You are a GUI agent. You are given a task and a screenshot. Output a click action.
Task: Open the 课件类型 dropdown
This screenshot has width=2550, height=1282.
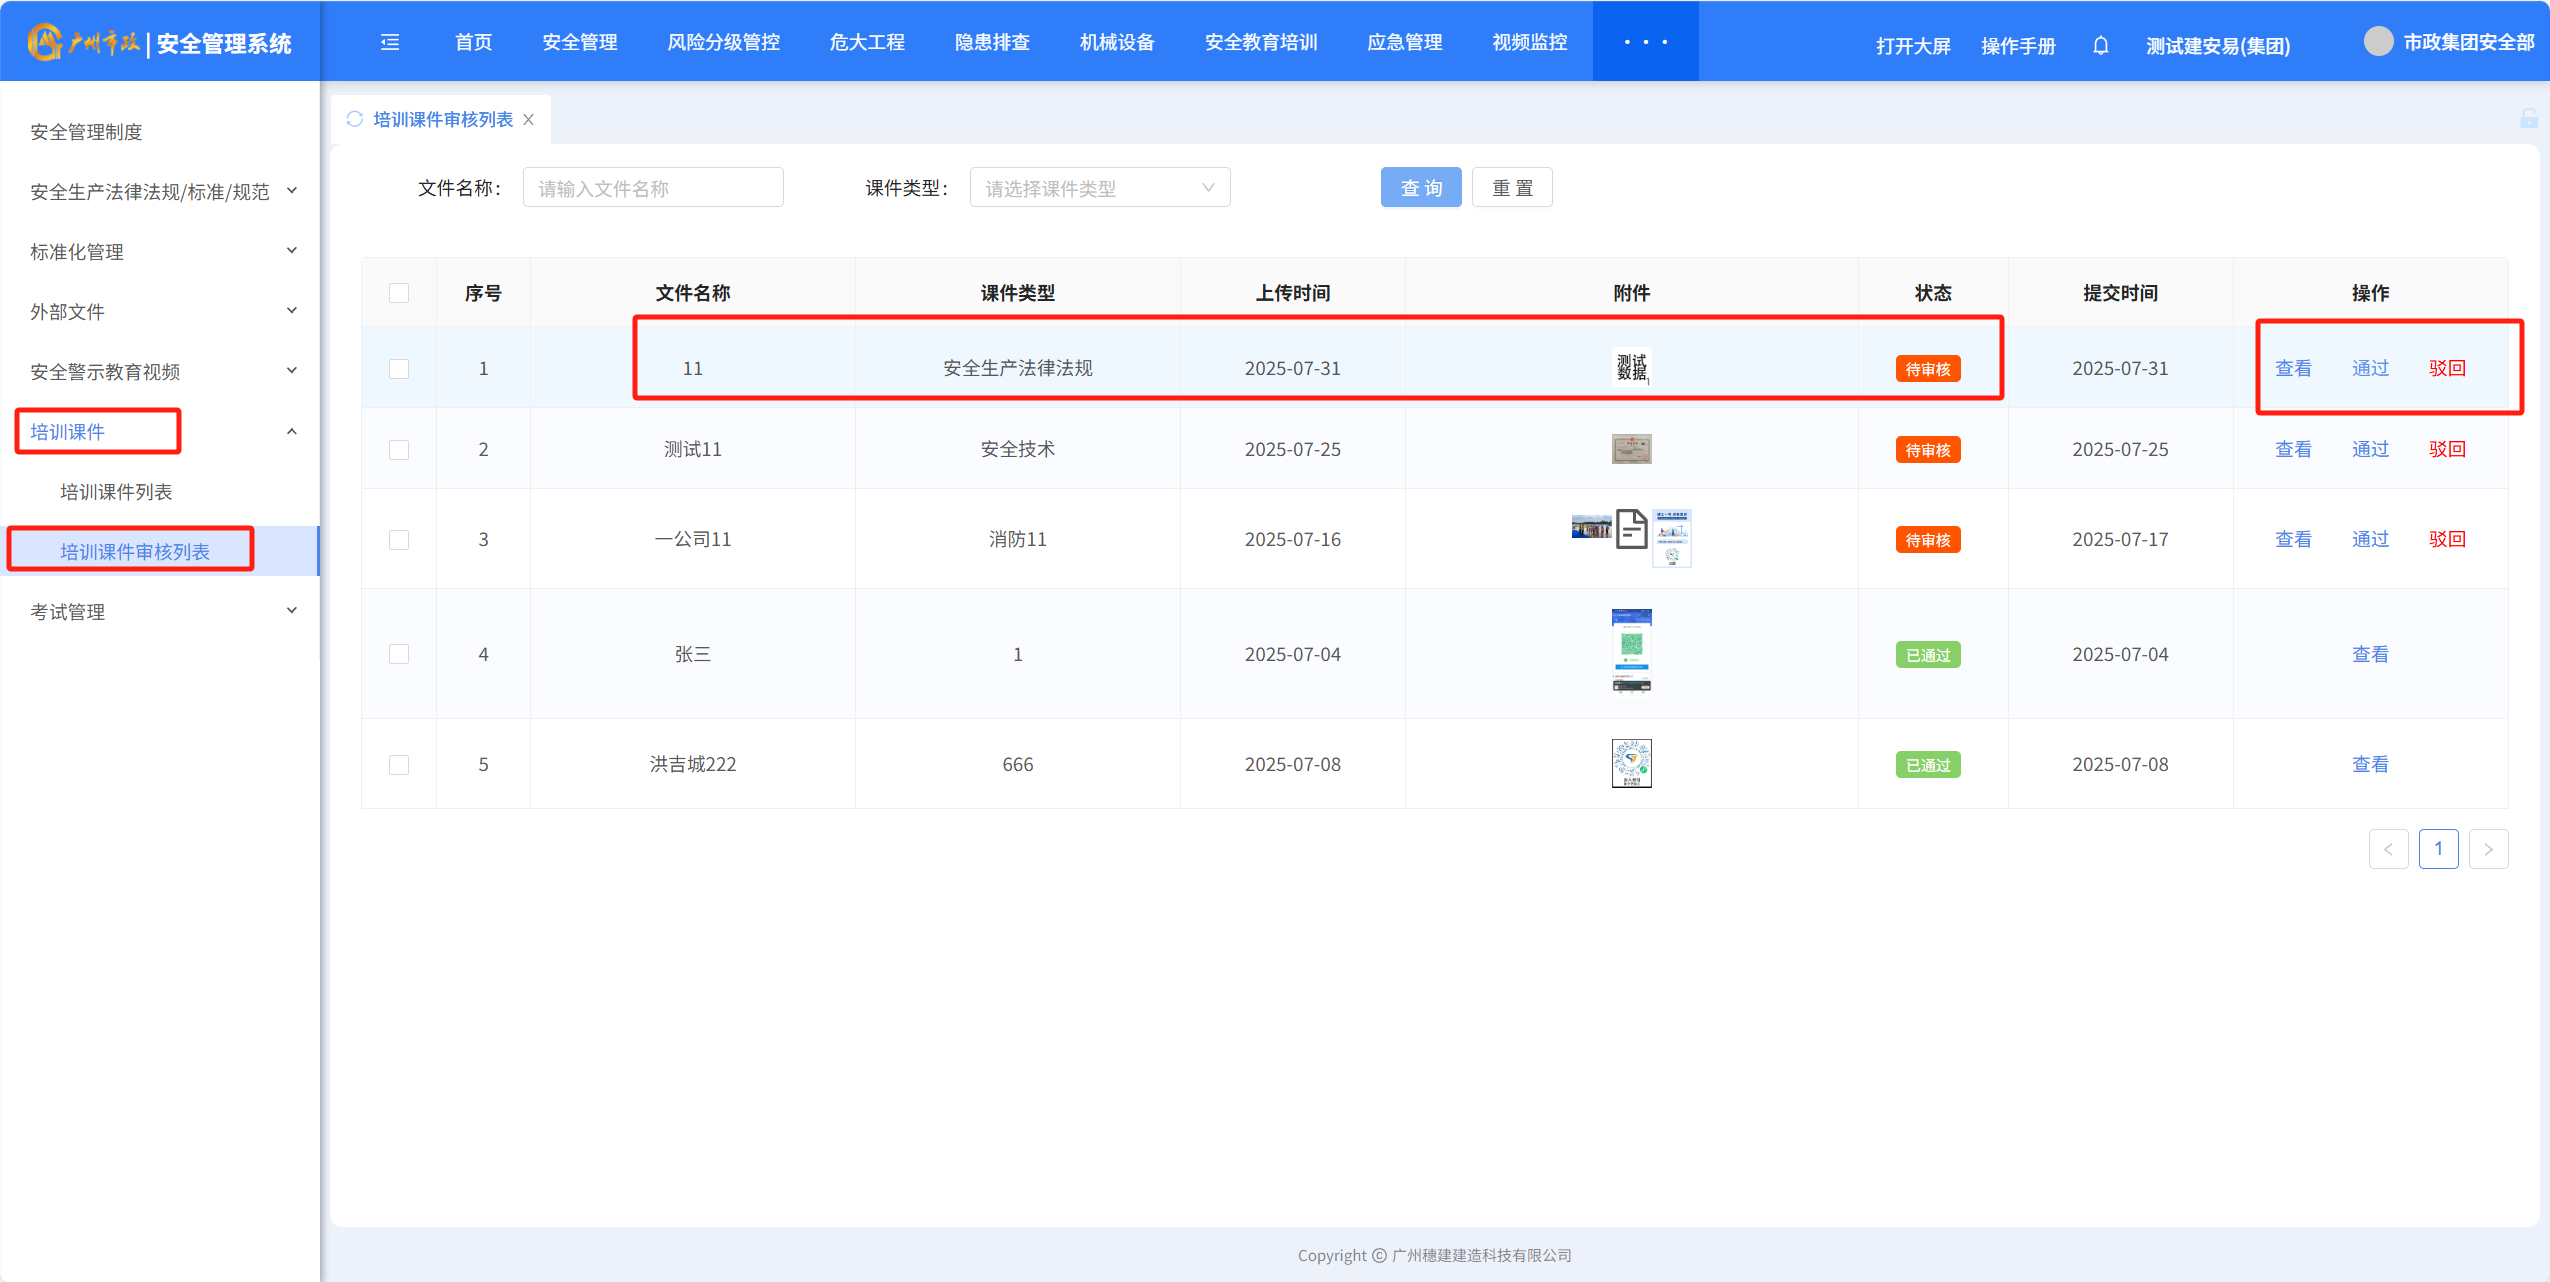coord(1099,188)
